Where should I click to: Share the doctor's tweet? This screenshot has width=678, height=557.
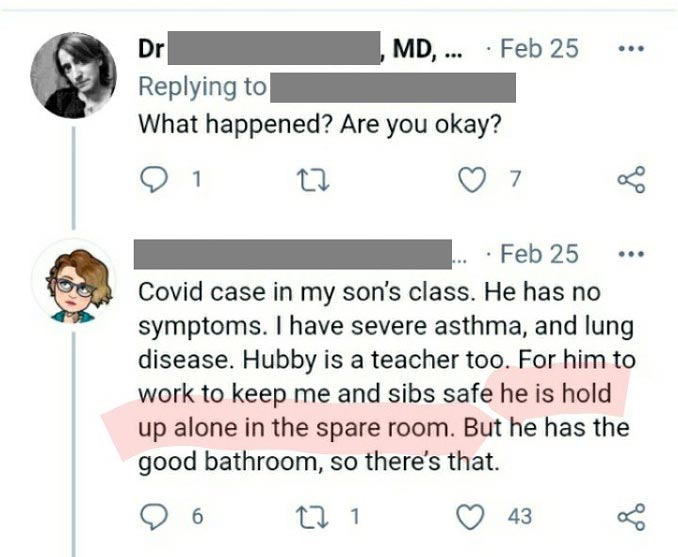[x=630, y=180]
